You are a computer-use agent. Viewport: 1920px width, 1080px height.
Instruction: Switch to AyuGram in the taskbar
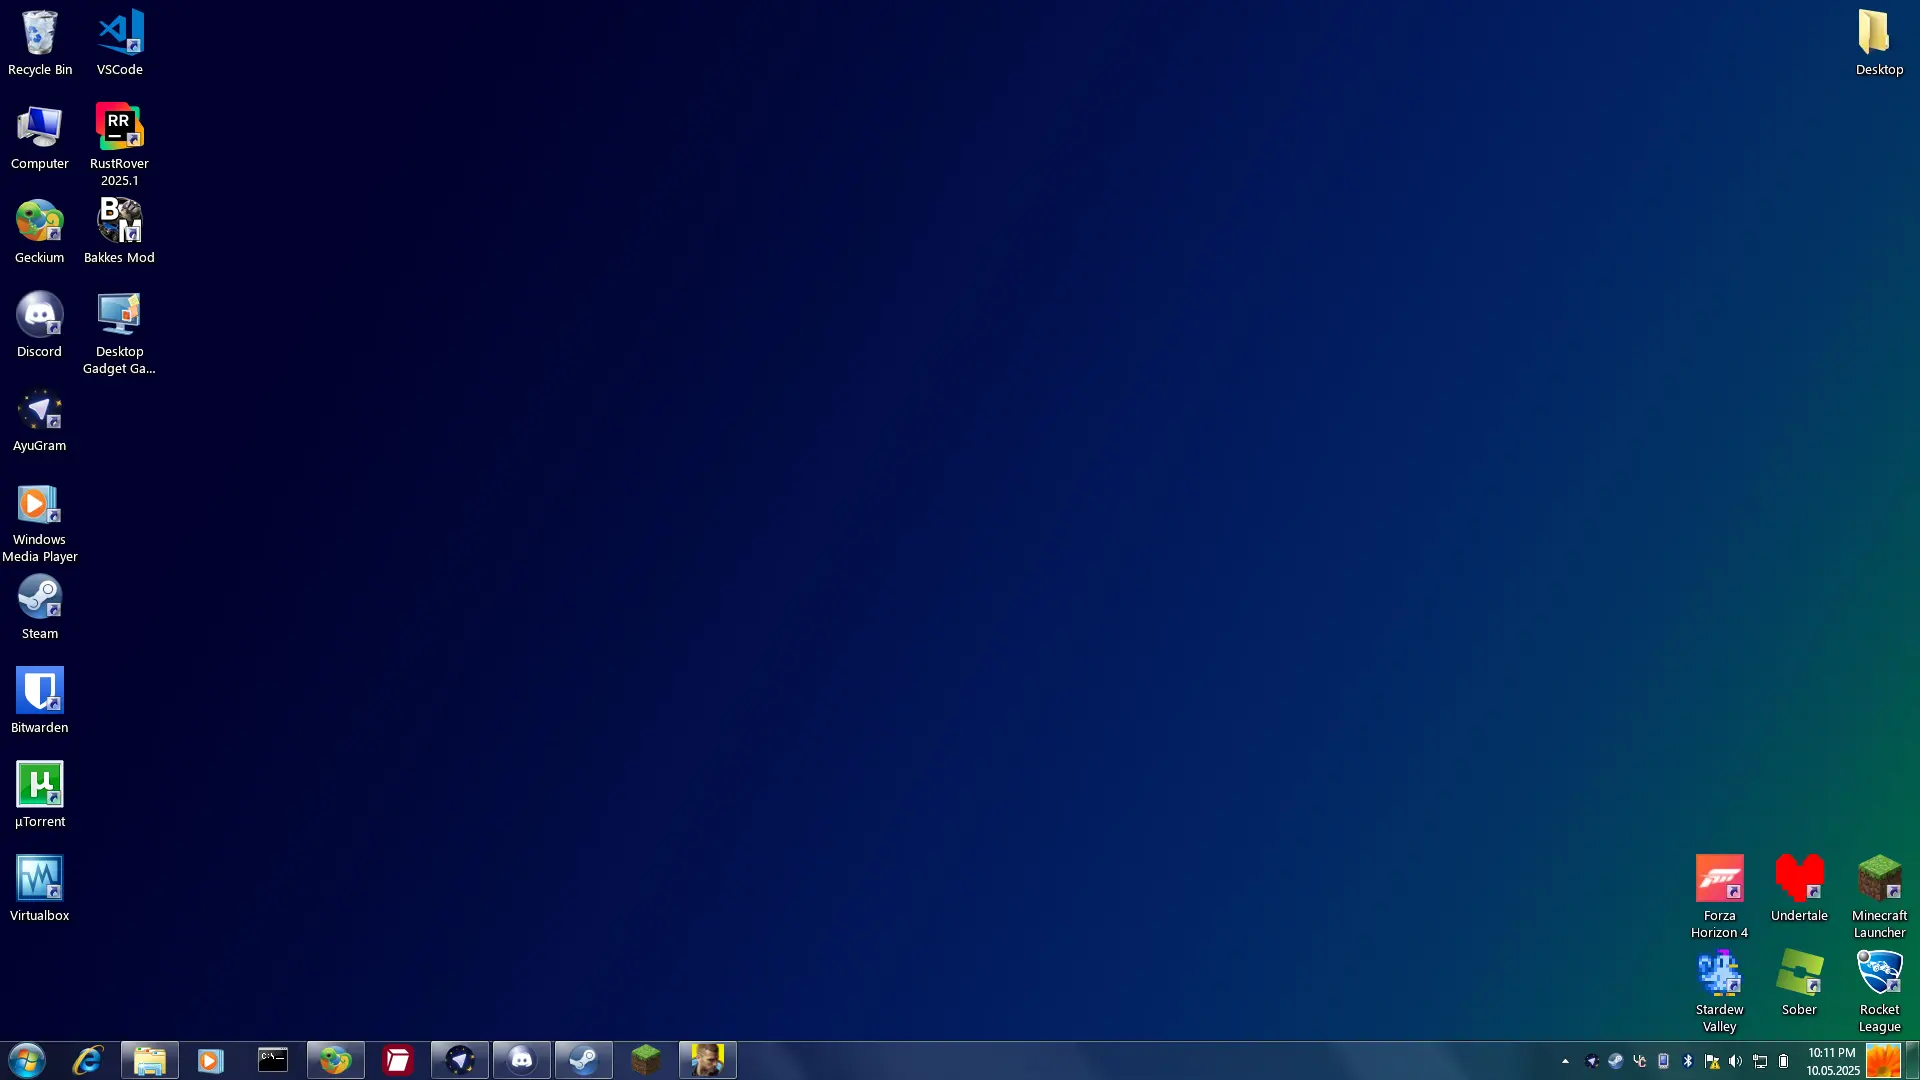pos(460,1060)
